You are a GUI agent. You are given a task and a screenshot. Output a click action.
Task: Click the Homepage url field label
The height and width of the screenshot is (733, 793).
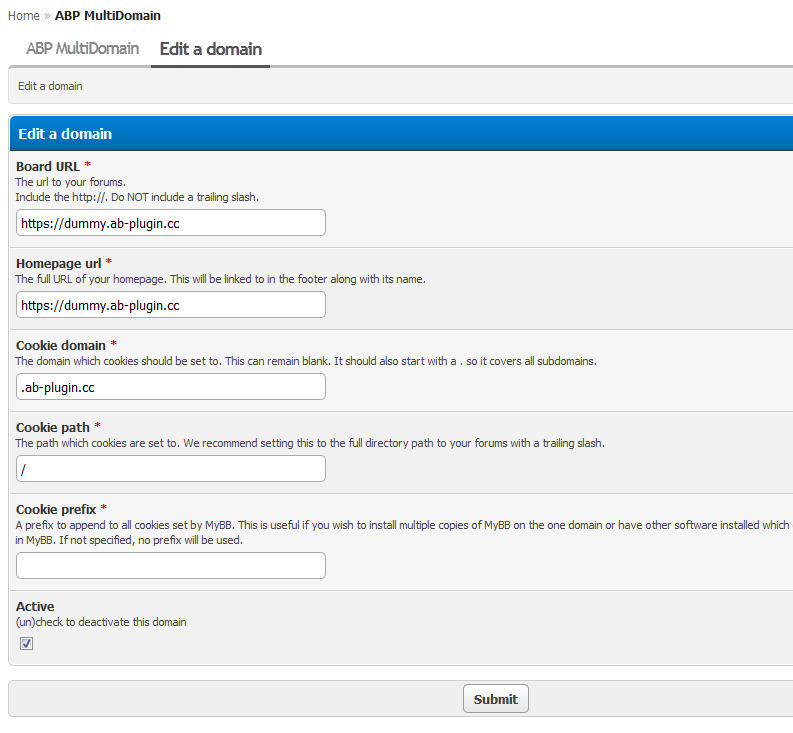point(58,263)
